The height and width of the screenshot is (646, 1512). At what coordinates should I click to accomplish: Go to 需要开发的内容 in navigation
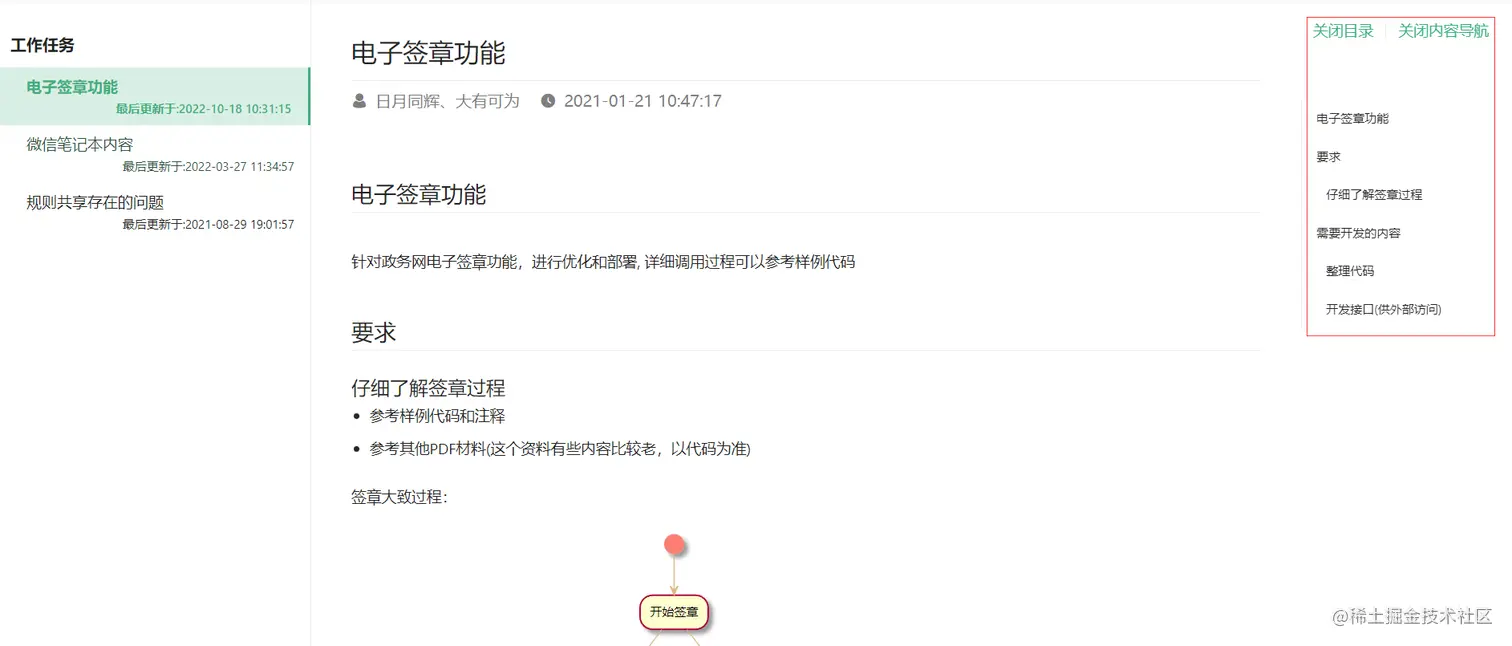1358,233
